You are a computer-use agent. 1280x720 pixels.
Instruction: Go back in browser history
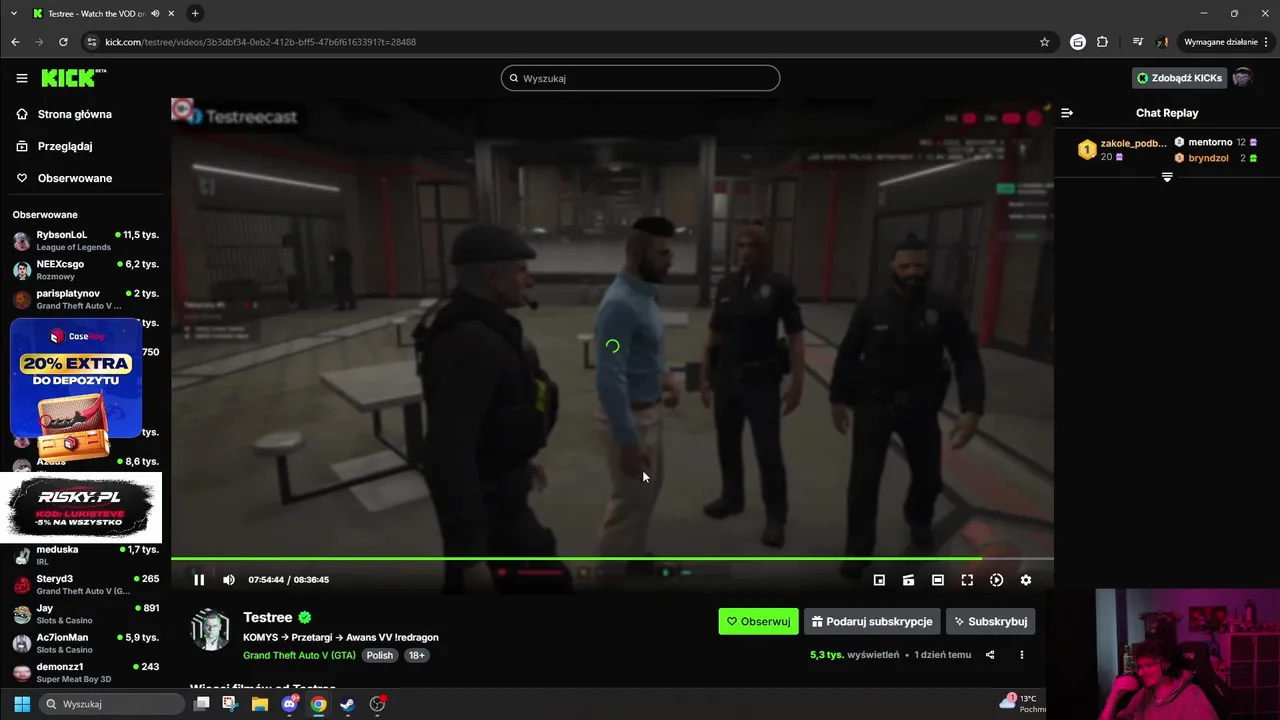coord(15,42)
